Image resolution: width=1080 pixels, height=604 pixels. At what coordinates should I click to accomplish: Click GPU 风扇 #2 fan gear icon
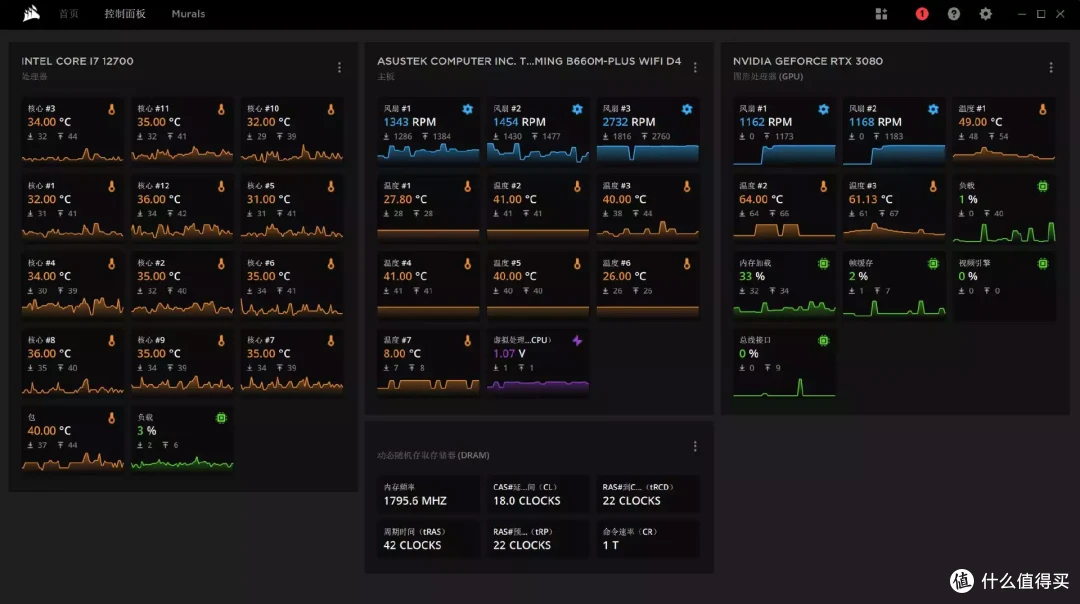coord(933,109)
